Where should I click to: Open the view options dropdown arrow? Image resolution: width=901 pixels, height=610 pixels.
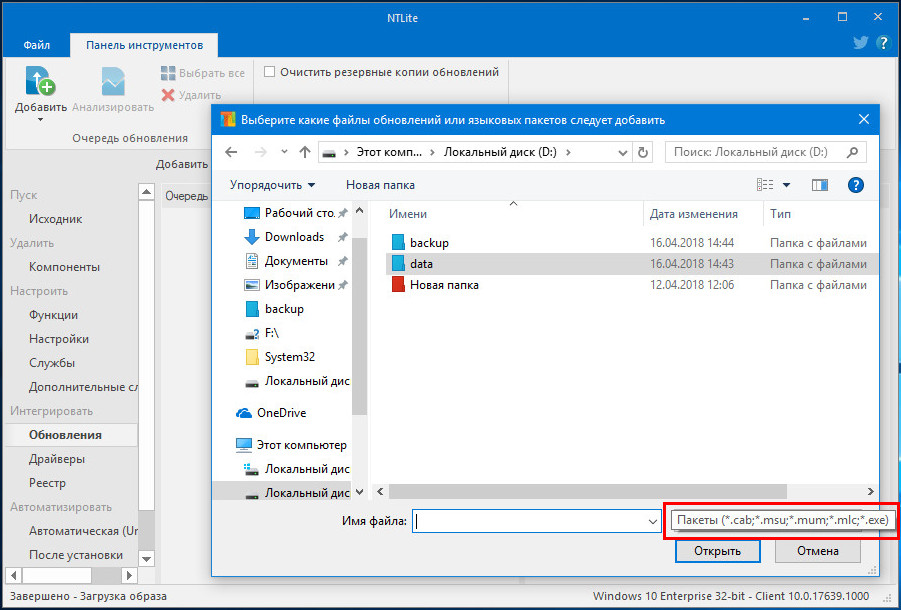[x=787, y=185]
